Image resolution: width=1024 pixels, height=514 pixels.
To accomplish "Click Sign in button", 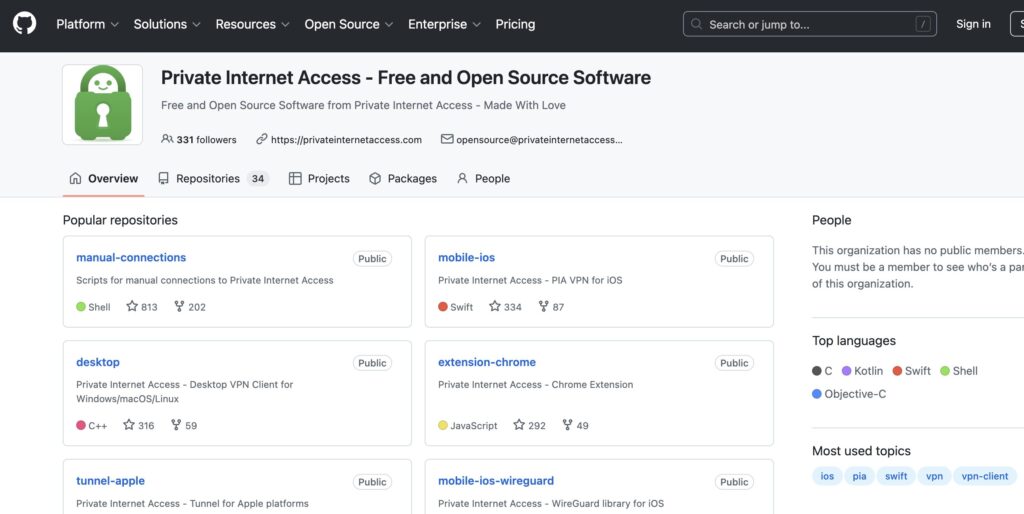I will click(973, 24).
